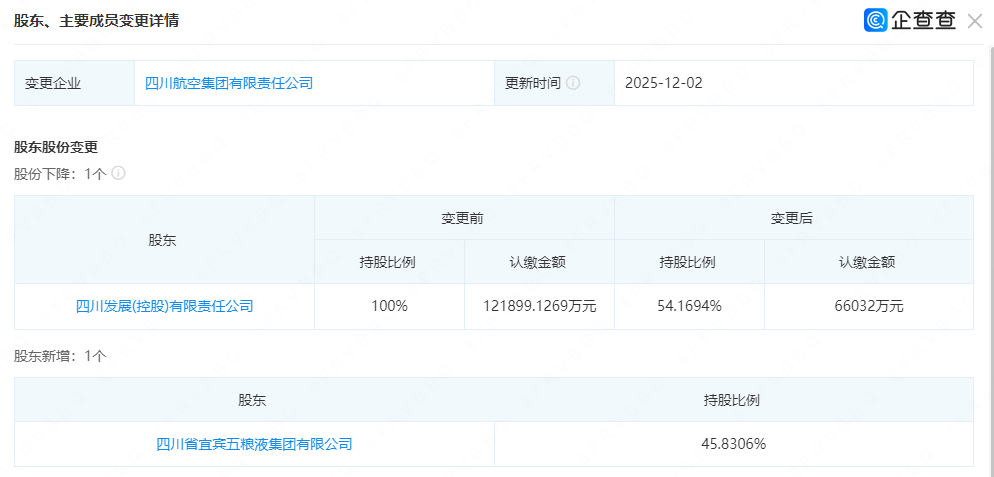The image size is (994, 477).
Task: Click the 121899.1269万元 subscribed amount cell
Action: coord(539,306)
